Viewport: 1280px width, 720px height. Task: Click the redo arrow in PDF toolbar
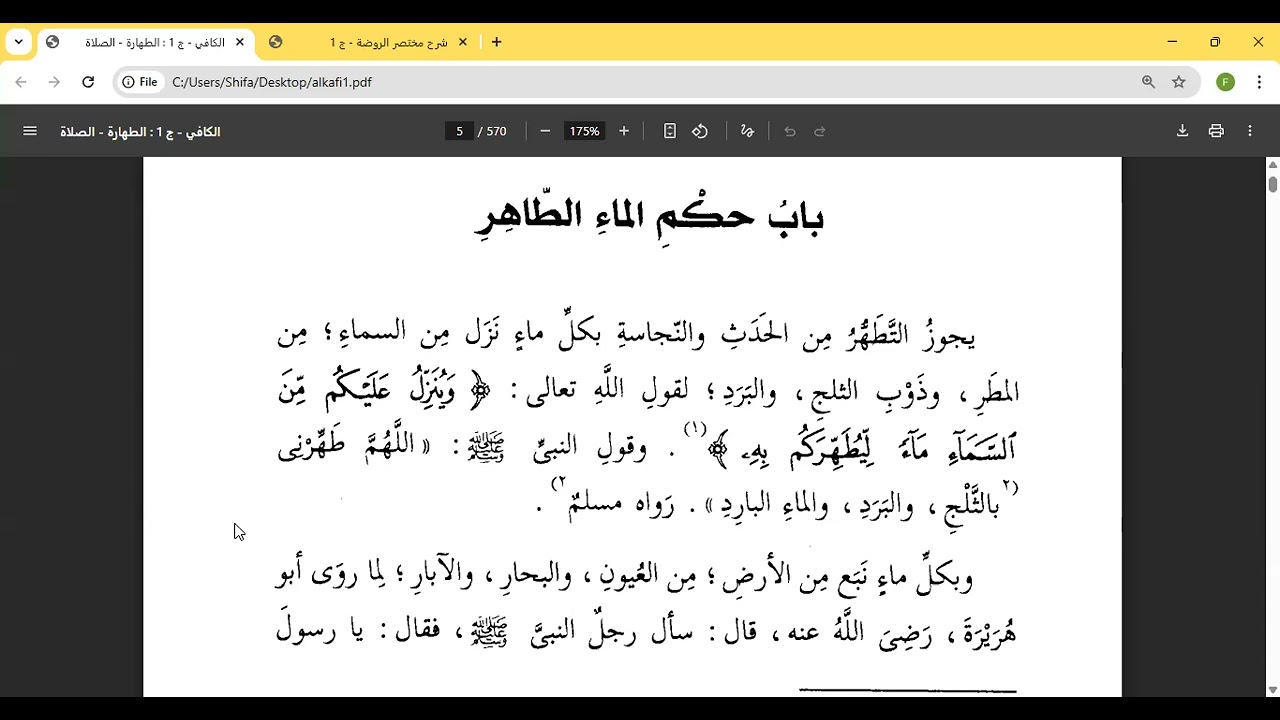point(820,131)
